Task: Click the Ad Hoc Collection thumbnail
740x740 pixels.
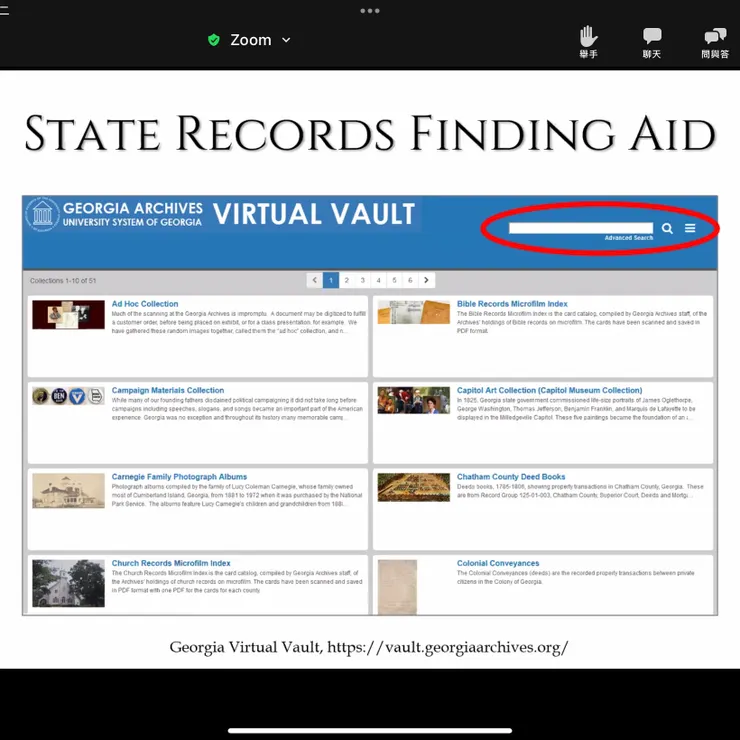Action: coord(68,315)
